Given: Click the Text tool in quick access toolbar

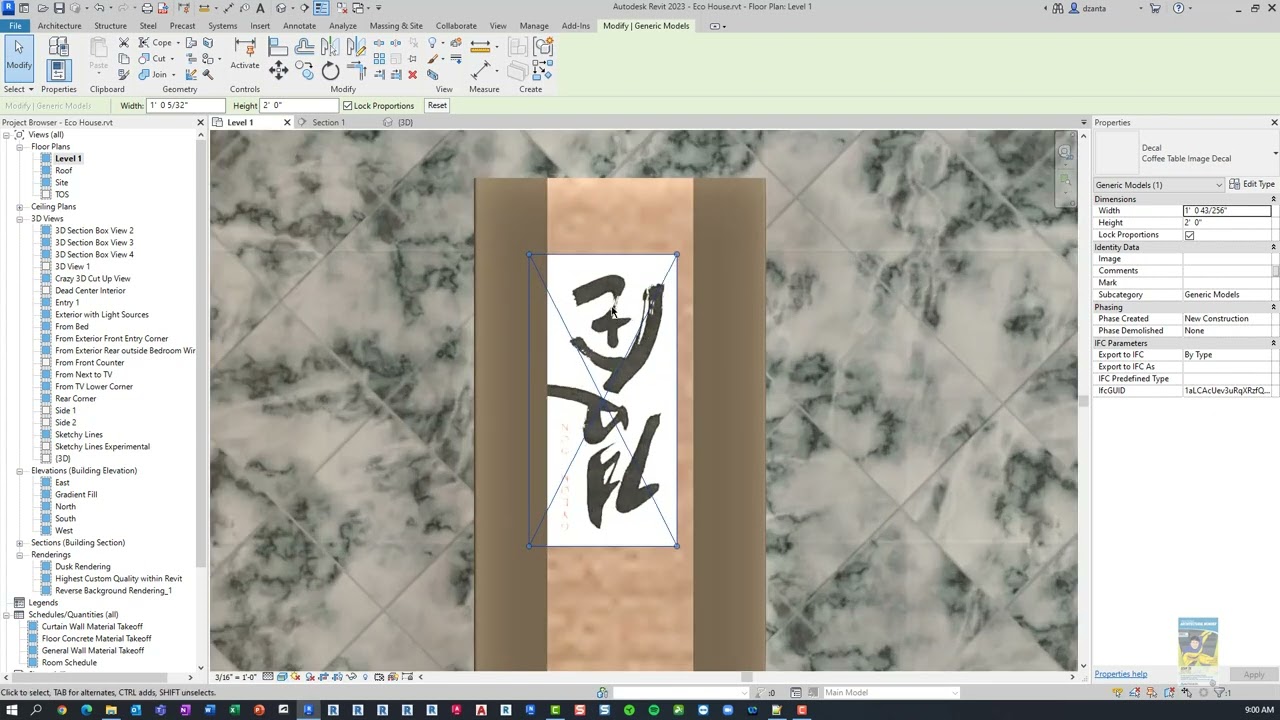Looking at the screenshot, I should point(260,7).
